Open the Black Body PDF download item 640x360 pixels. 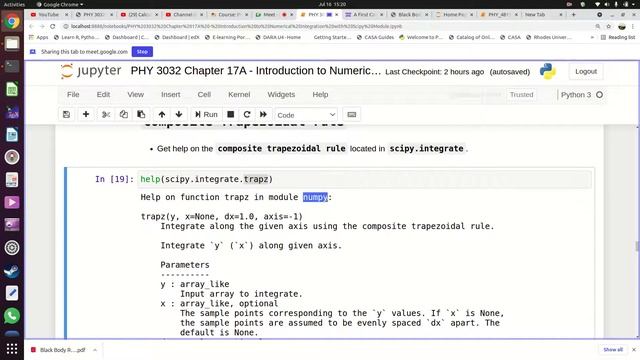(x=59, y=350)
